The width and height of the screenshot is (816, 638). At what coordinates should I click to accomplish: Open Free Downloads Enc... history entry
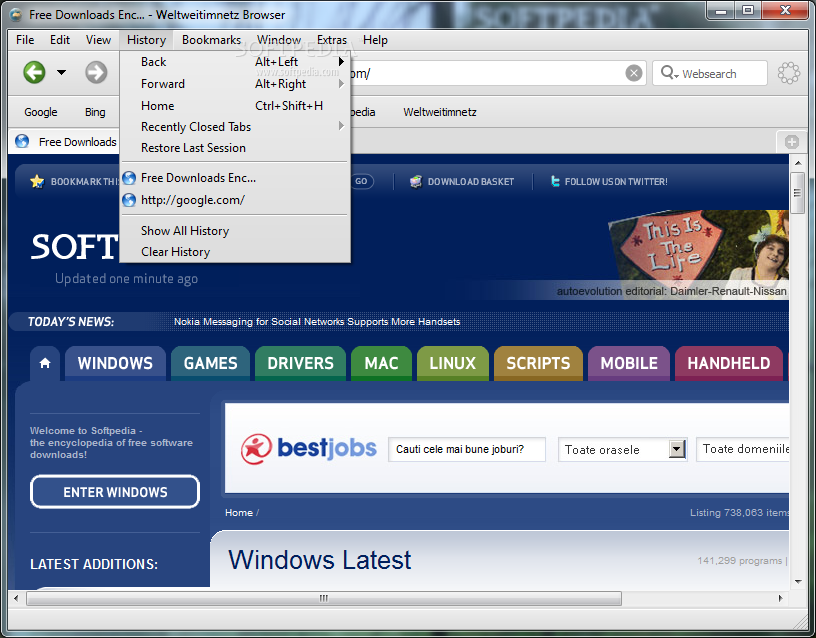pos(235,178)
